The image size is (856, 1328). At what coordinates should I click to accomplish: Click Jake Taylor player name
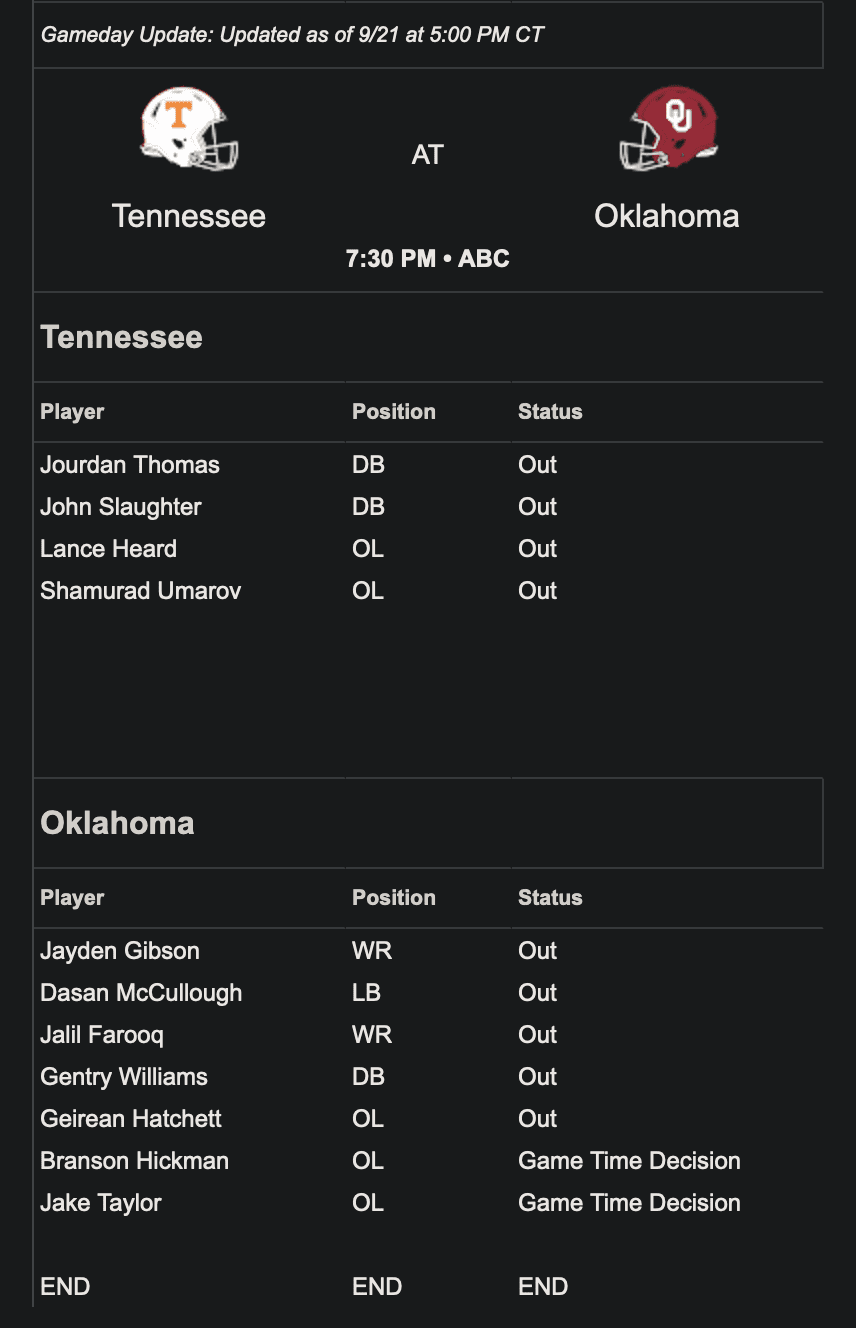(x=101, y=1203)
